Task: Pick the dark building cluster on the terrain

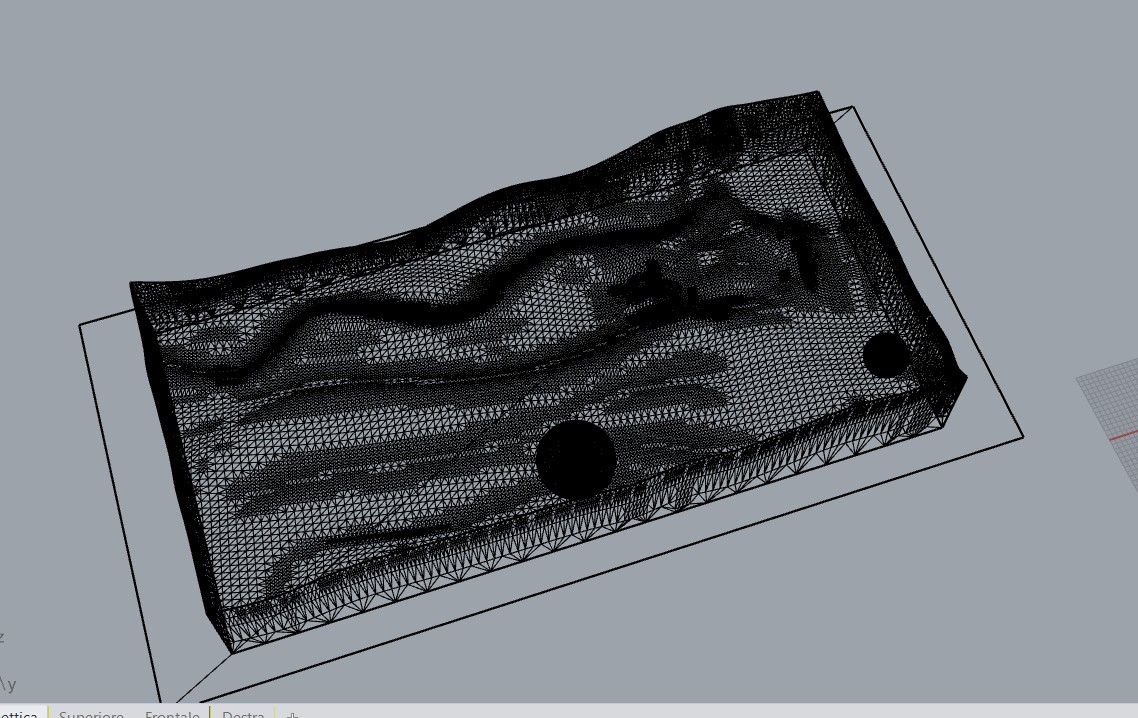Action: 655,290
